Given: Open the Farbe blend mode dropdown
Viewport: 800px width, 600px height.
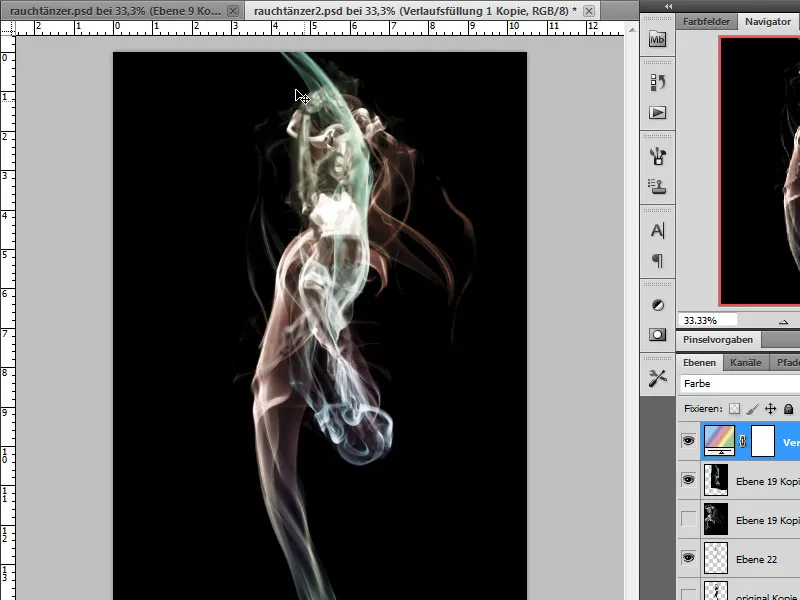Looking at the screenshot, I should (x=740, y=384).
